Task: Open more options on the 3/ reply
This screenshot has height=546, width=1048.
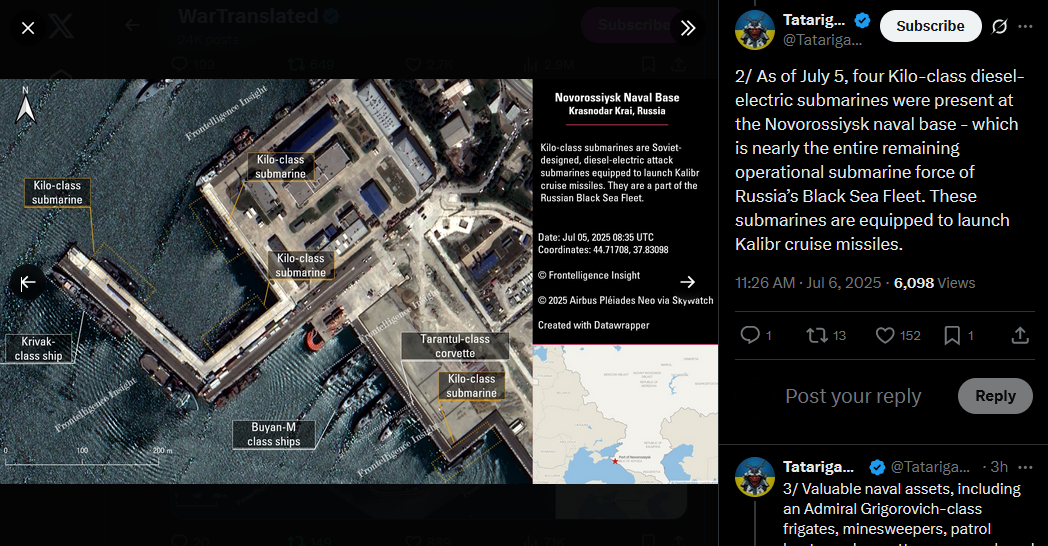Action: [x=1025, y=466]
